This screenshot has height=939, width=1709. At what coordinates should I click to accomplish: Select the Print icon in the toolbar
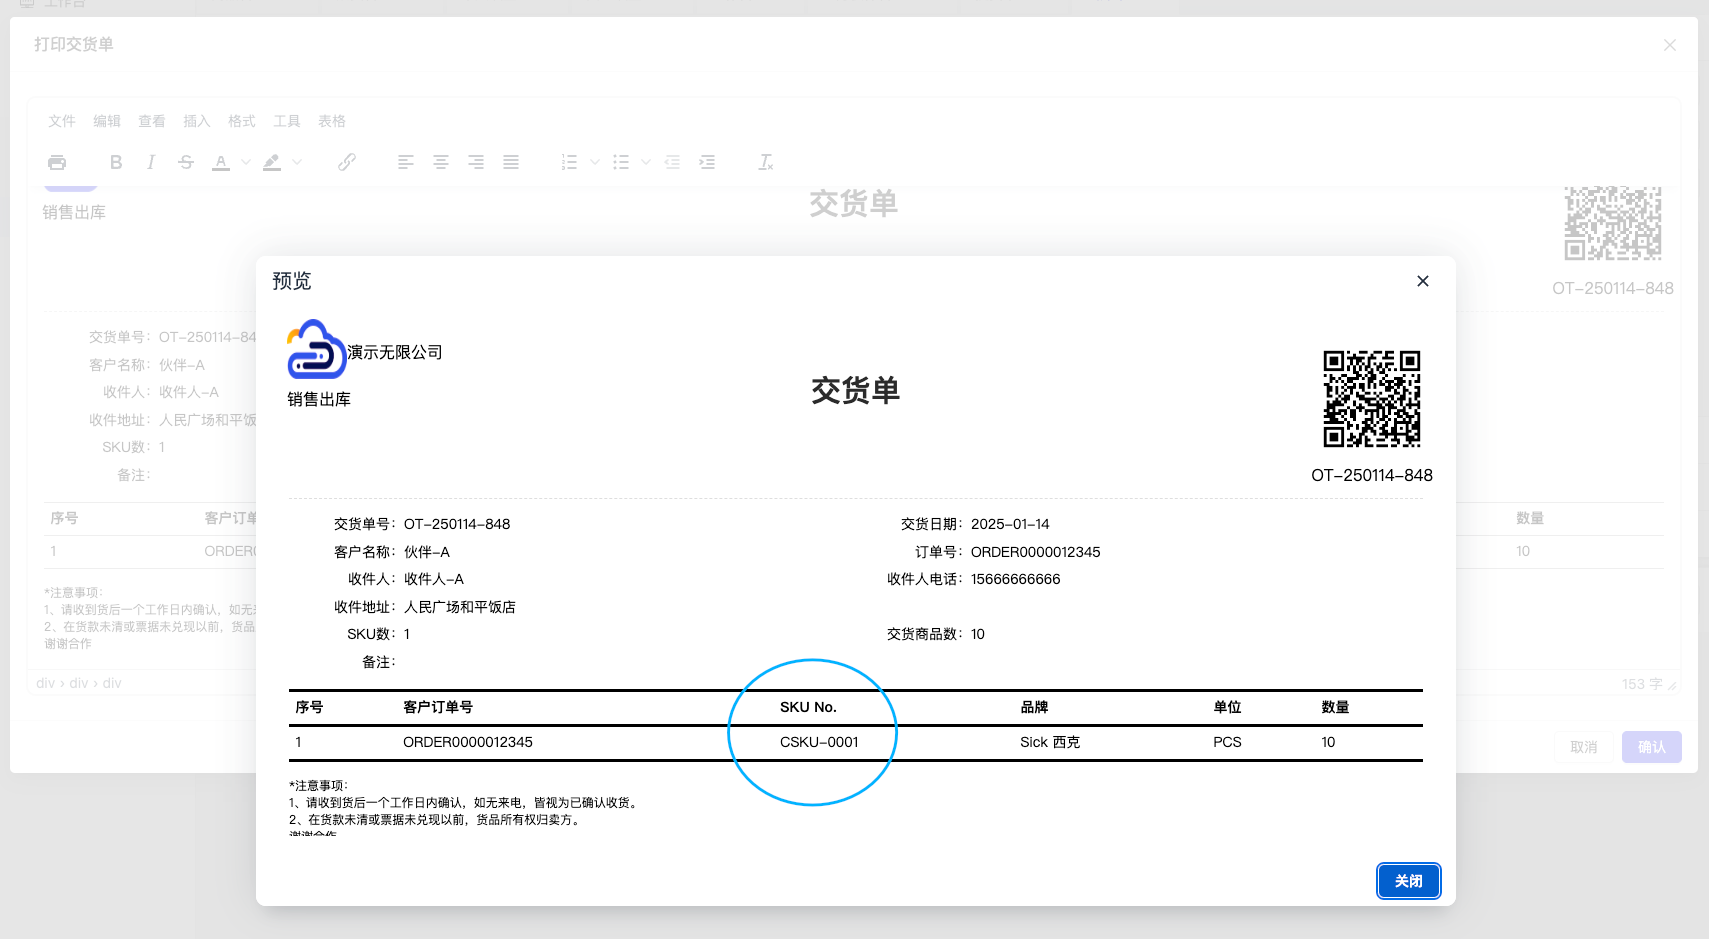coord(57,162)
